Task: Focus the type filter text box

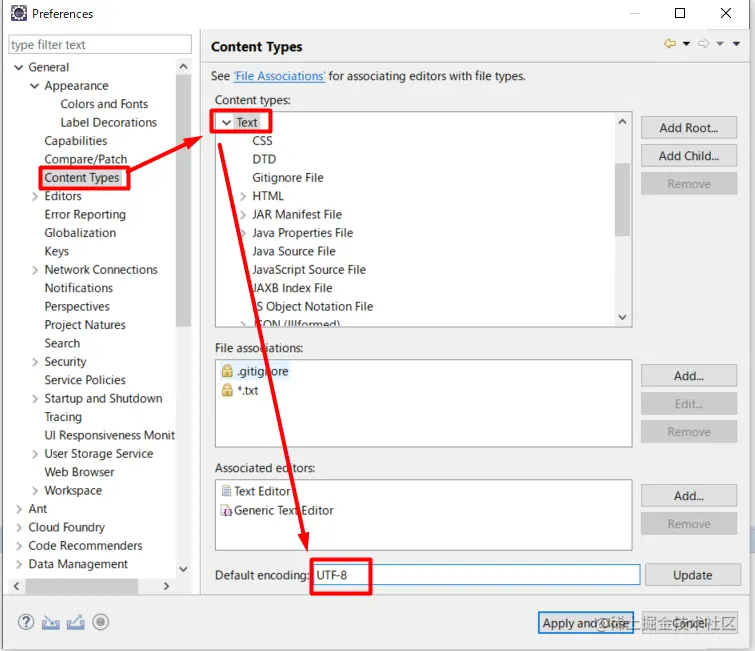Action: (x=100, y=45)
